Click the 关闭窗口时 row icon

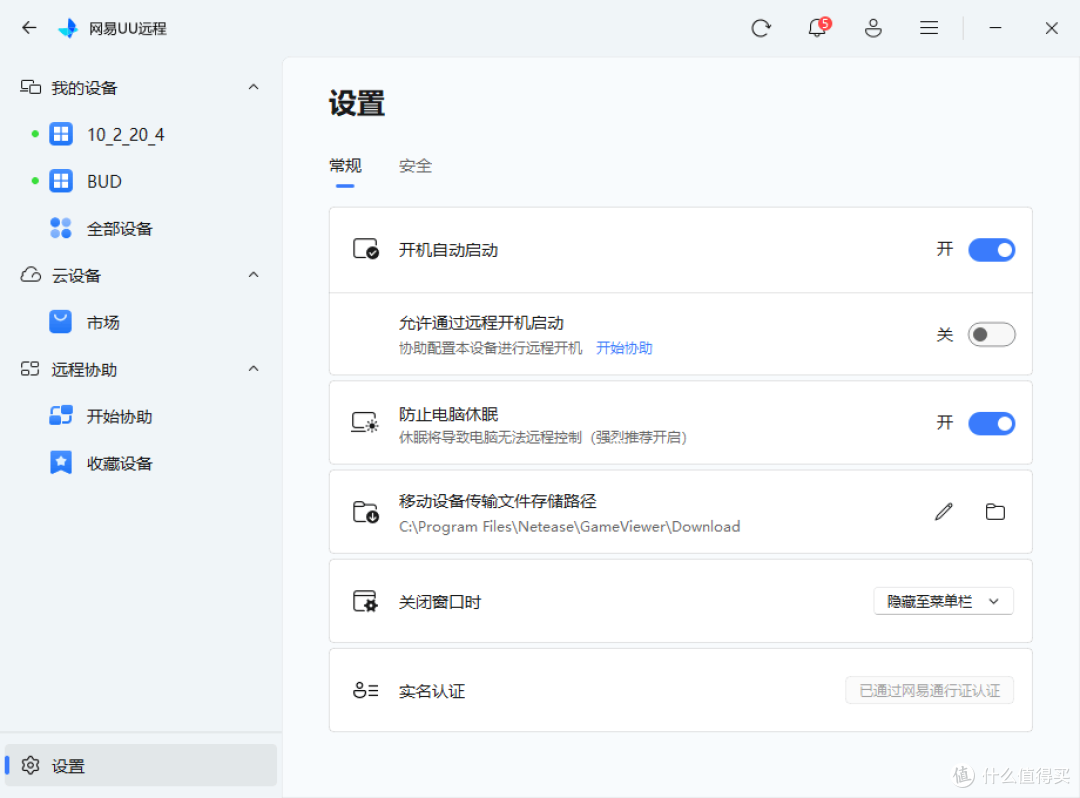365,601
